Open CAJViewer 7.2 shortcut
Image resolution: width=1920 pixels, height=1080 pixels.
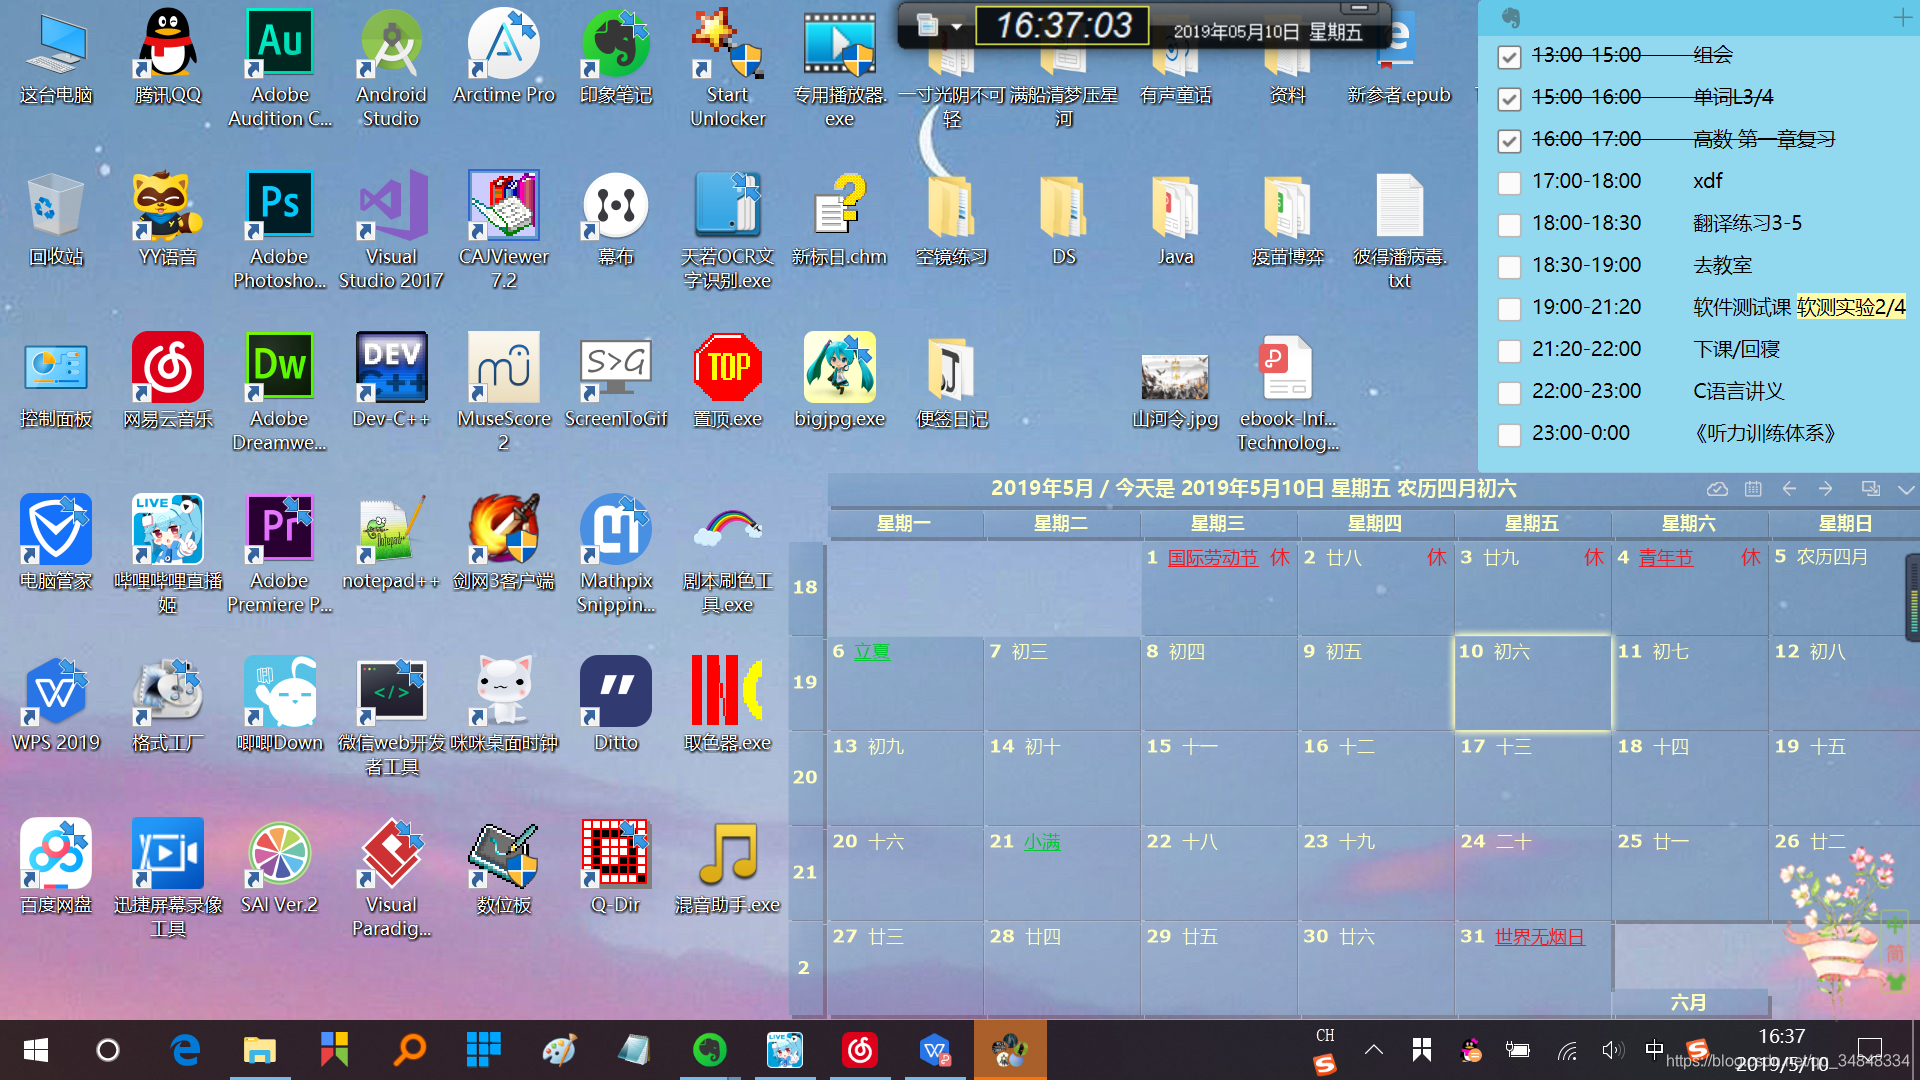(x=503, y=230)
